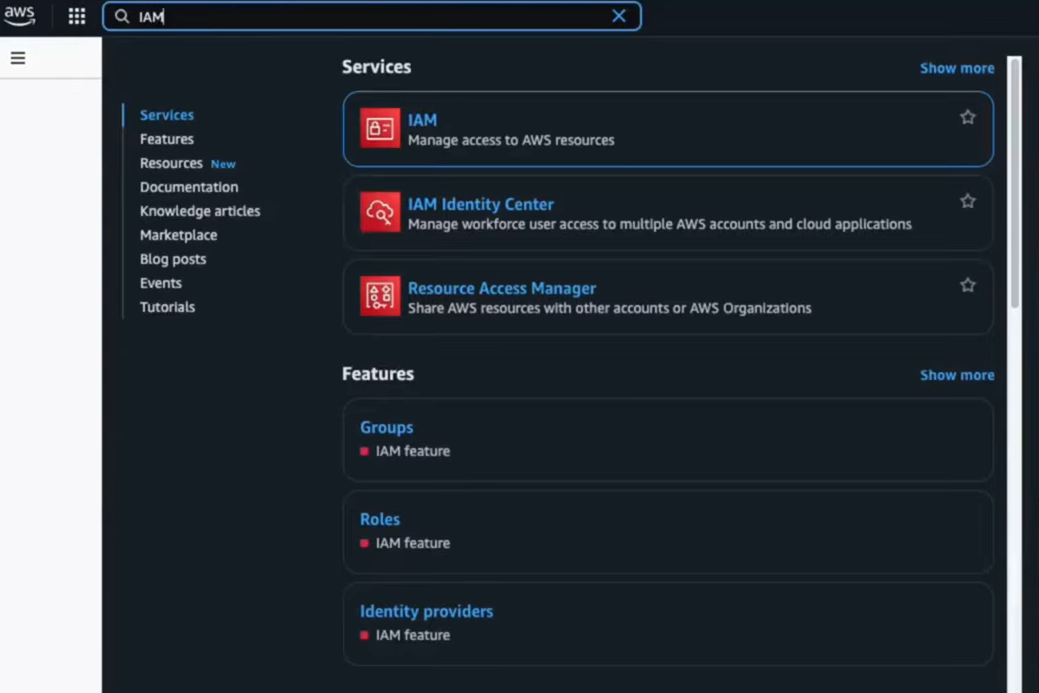1039x693 pixels.
Task: Select the Documentation category in sidebar
Action: pos(189,187)
